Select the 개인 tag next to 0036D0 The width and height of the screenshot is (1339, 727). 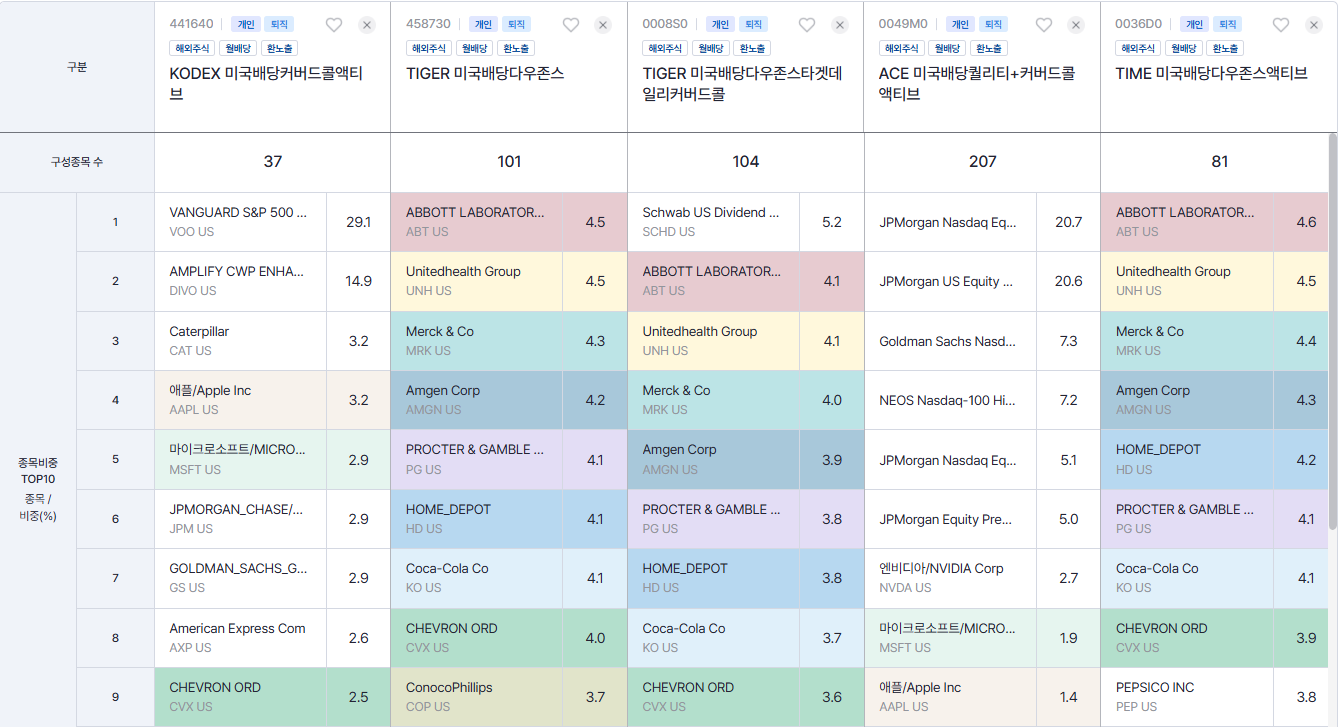1193,24
